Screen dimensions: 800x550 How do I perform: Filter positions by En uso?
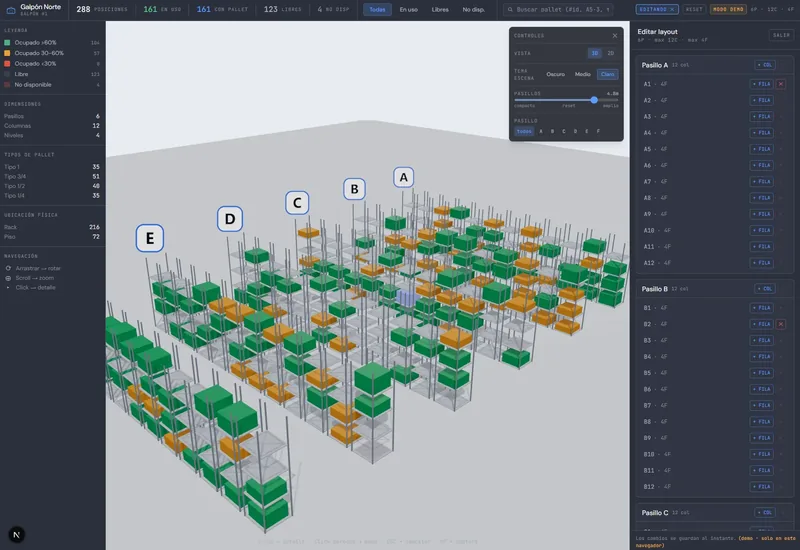point(409,10)
